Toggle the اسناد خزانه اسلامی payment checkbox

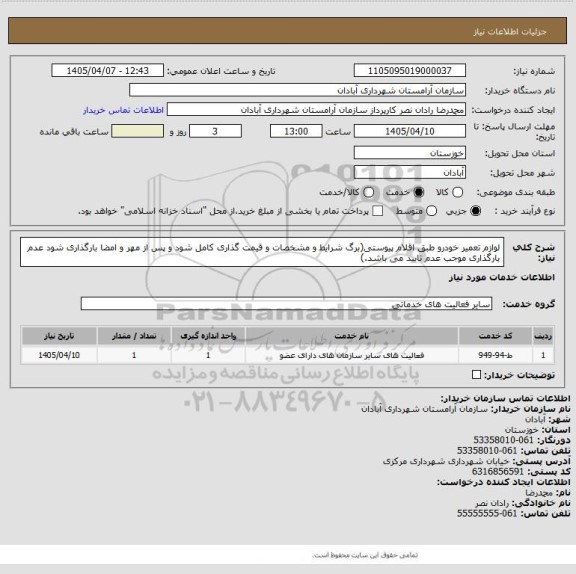[x=377, y=211]
